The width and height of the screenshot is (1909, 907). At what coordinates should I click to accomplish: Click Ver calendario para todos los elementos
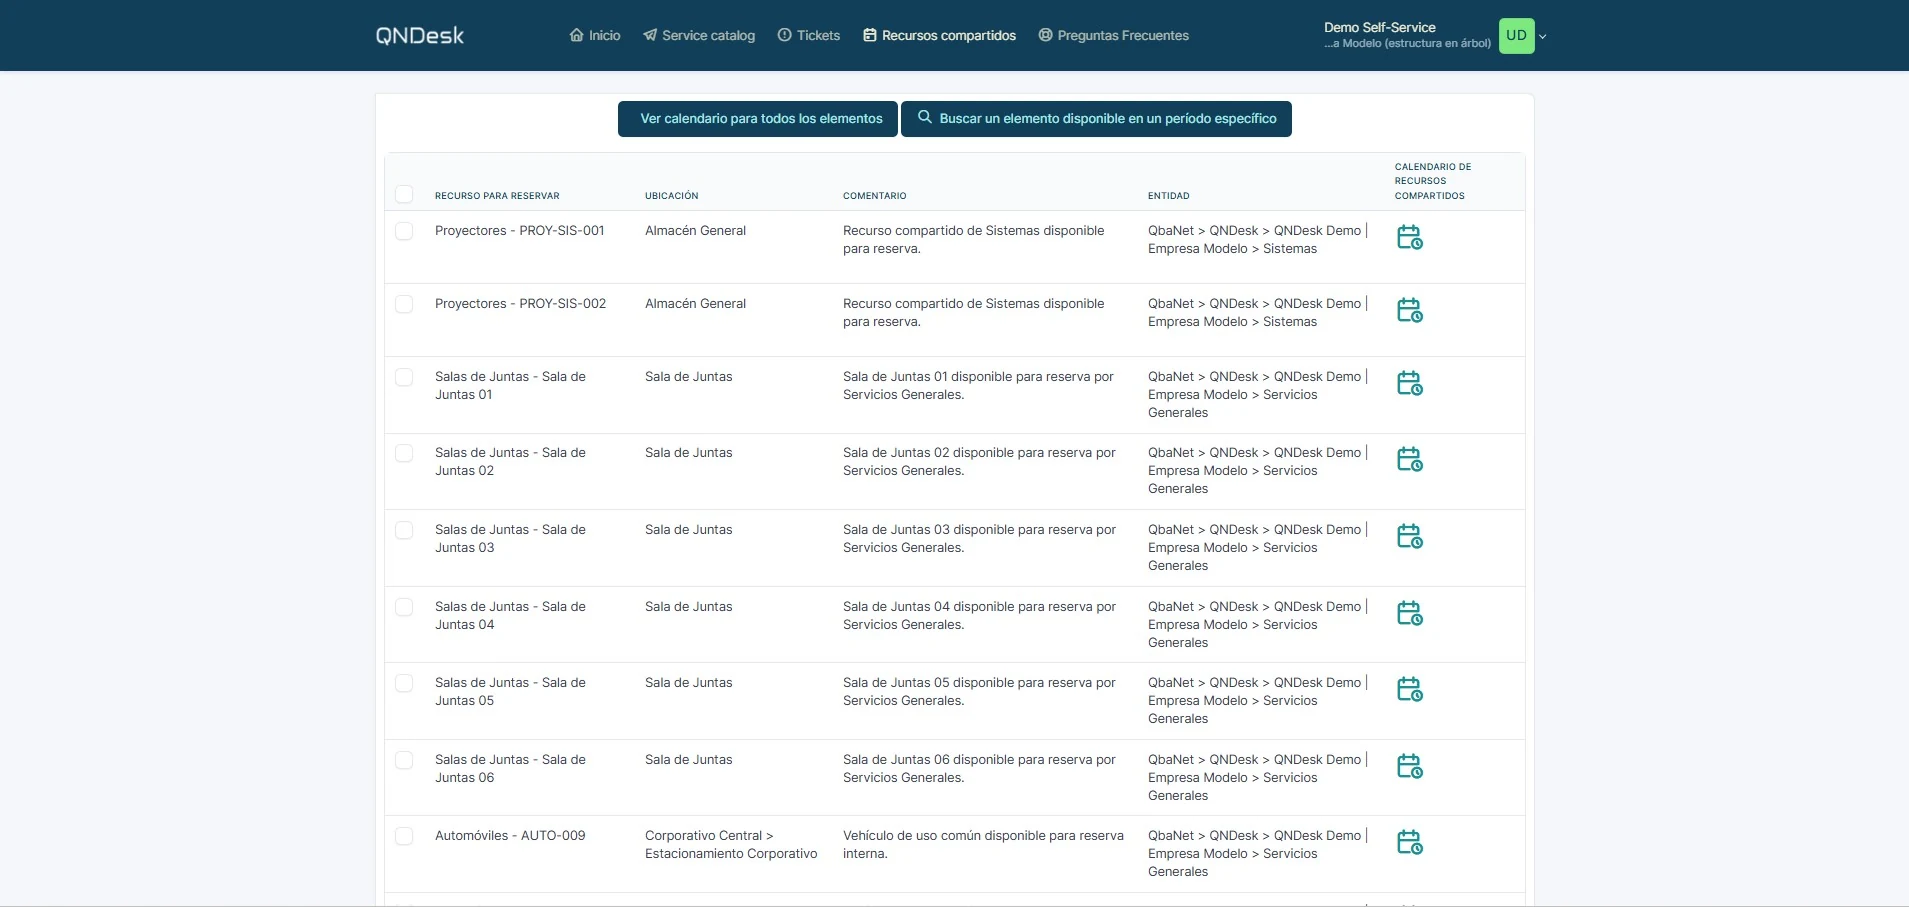coord(758,119)
